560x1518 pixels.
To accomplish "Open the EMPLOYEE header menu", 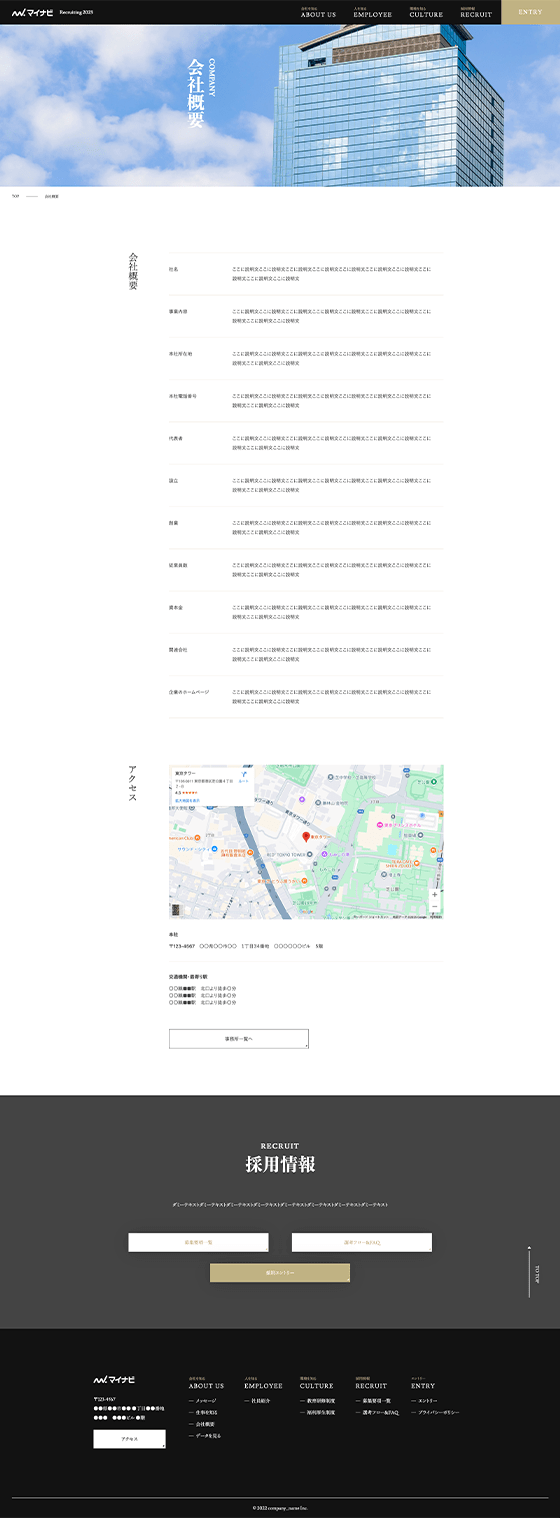I will 372,13.
